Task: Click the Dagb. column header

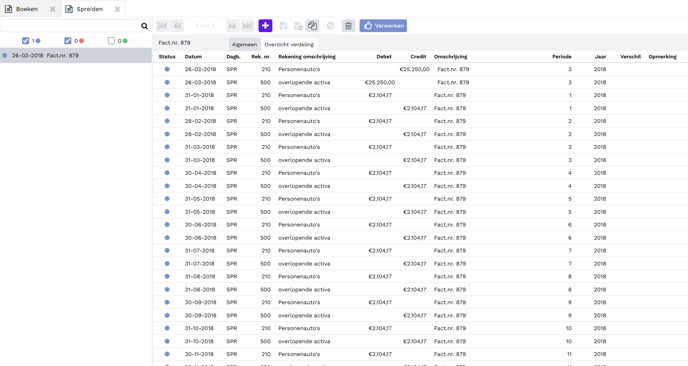Action: pyautogui.click(x=233, y=57)
